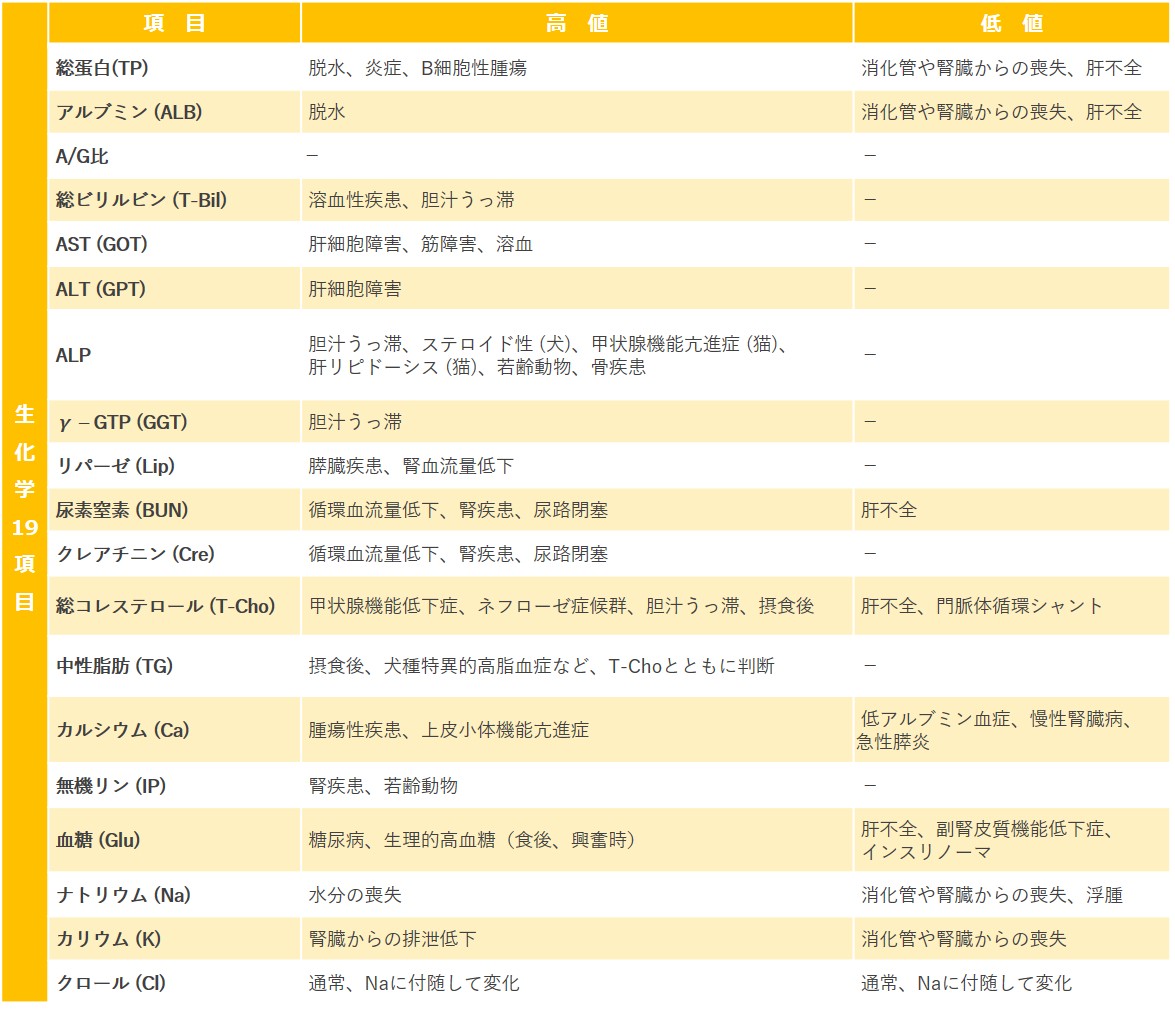Click the カルシウム (Ca) row label
This screenshot has height=1009, width=1175.
(x=123, y=729)
